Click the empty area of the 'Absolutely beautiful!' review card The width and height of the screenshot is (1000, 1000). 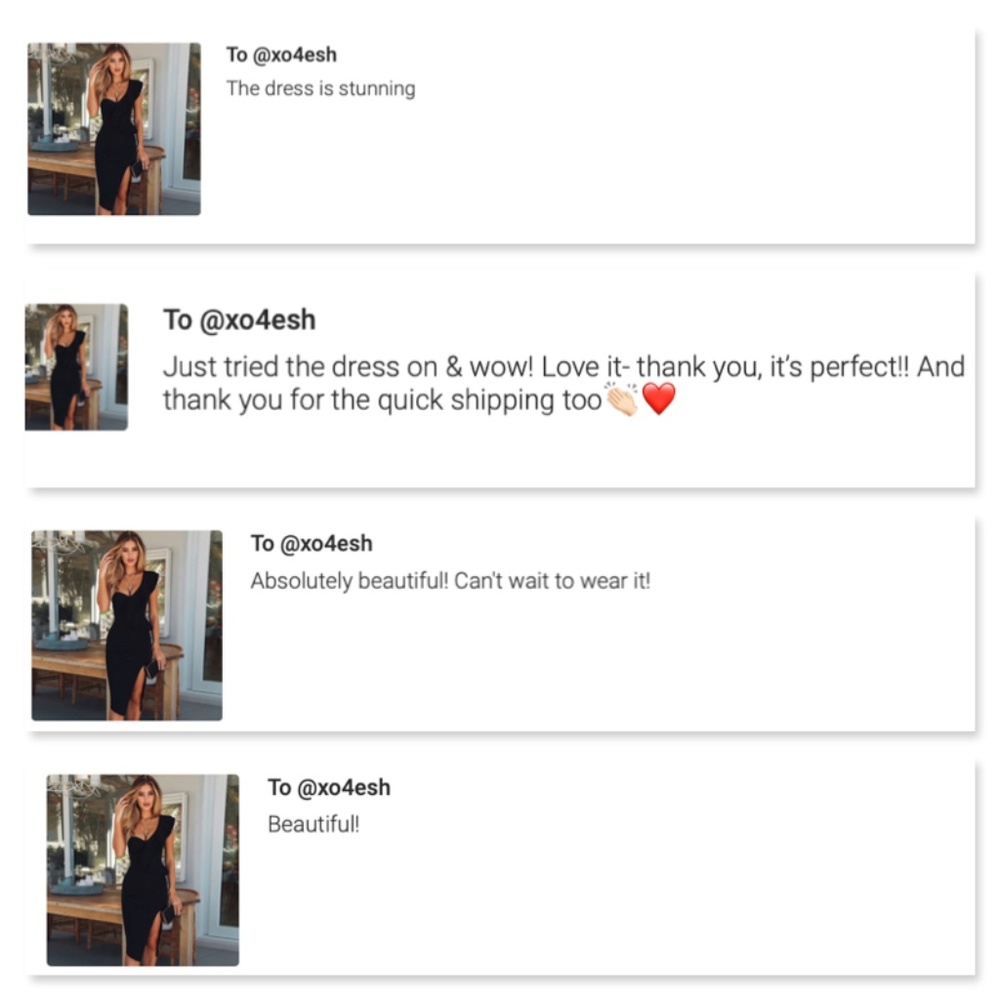[x=638, y=663]
